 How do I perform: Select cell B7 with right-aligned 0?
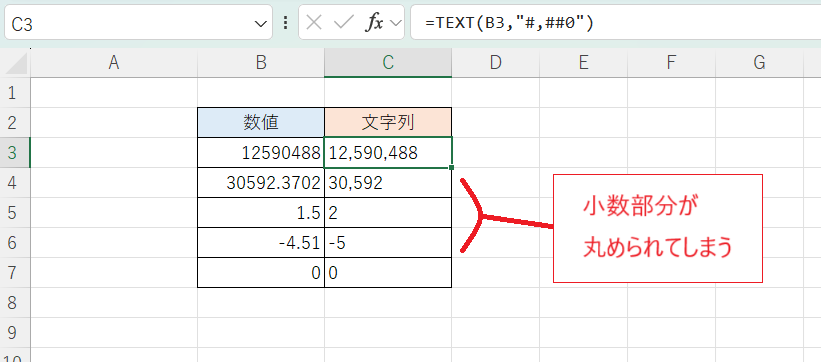261,272
